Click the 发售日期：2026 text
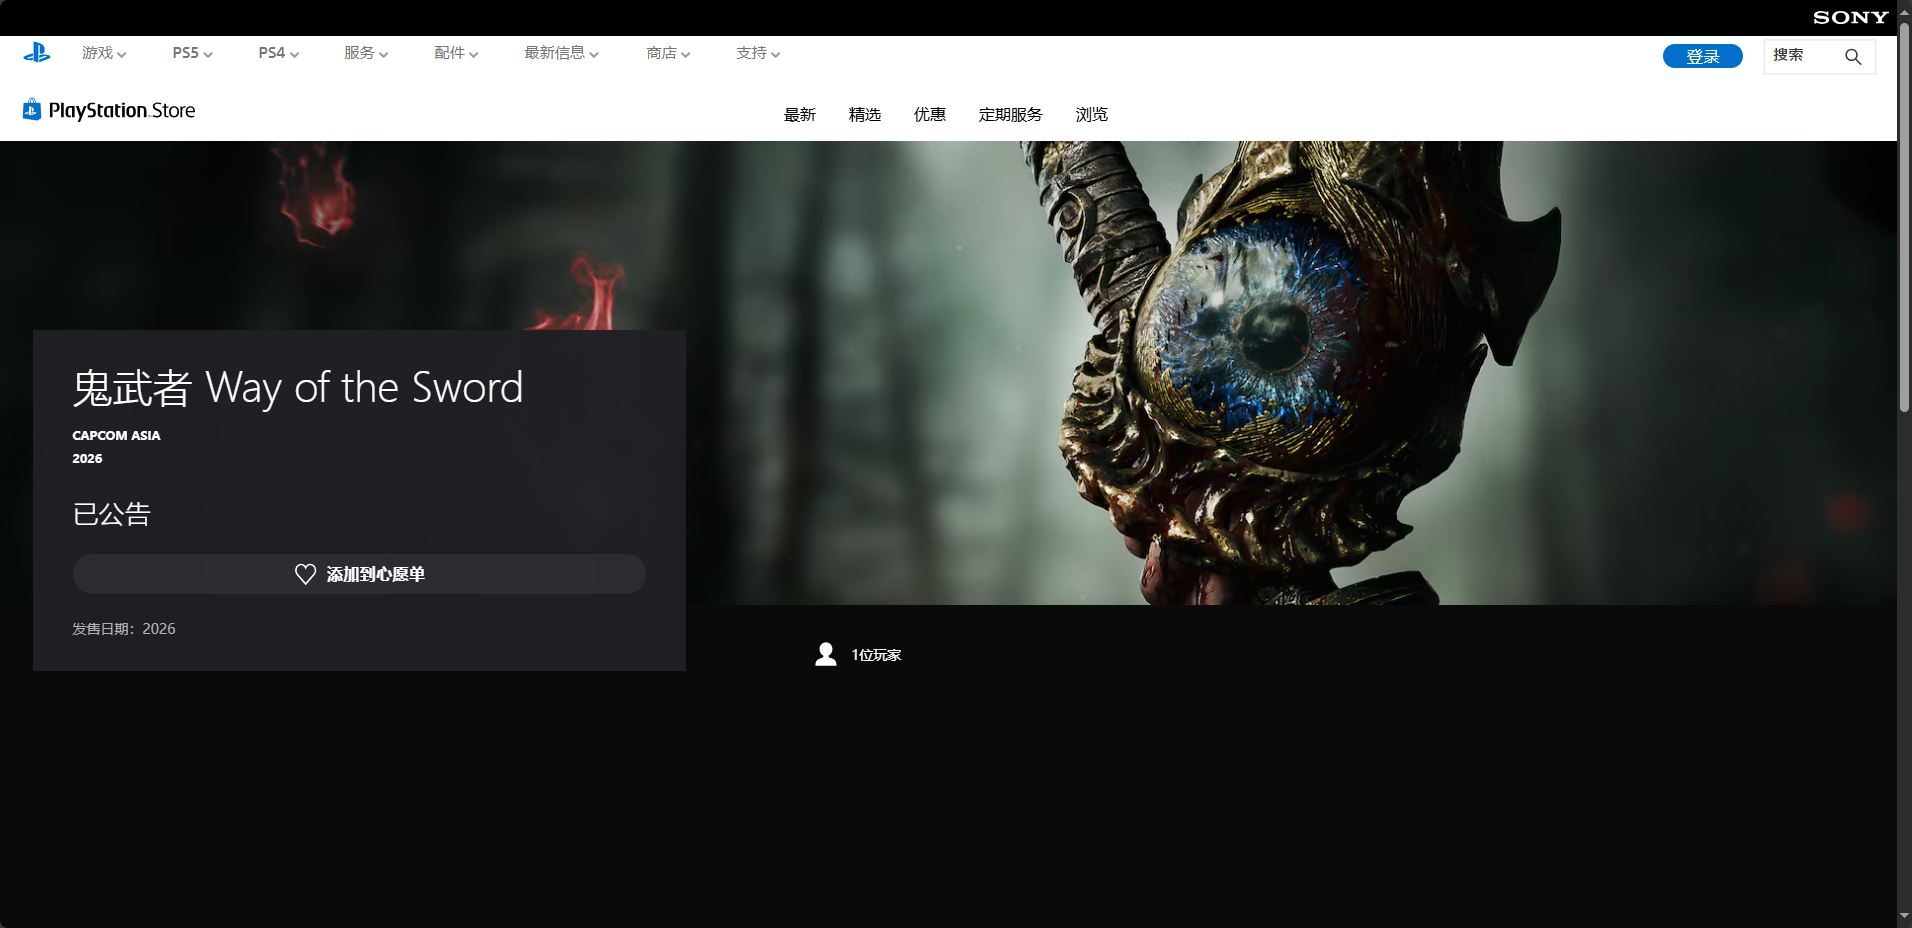This screenshot has height=928, width=1912. 124,629
